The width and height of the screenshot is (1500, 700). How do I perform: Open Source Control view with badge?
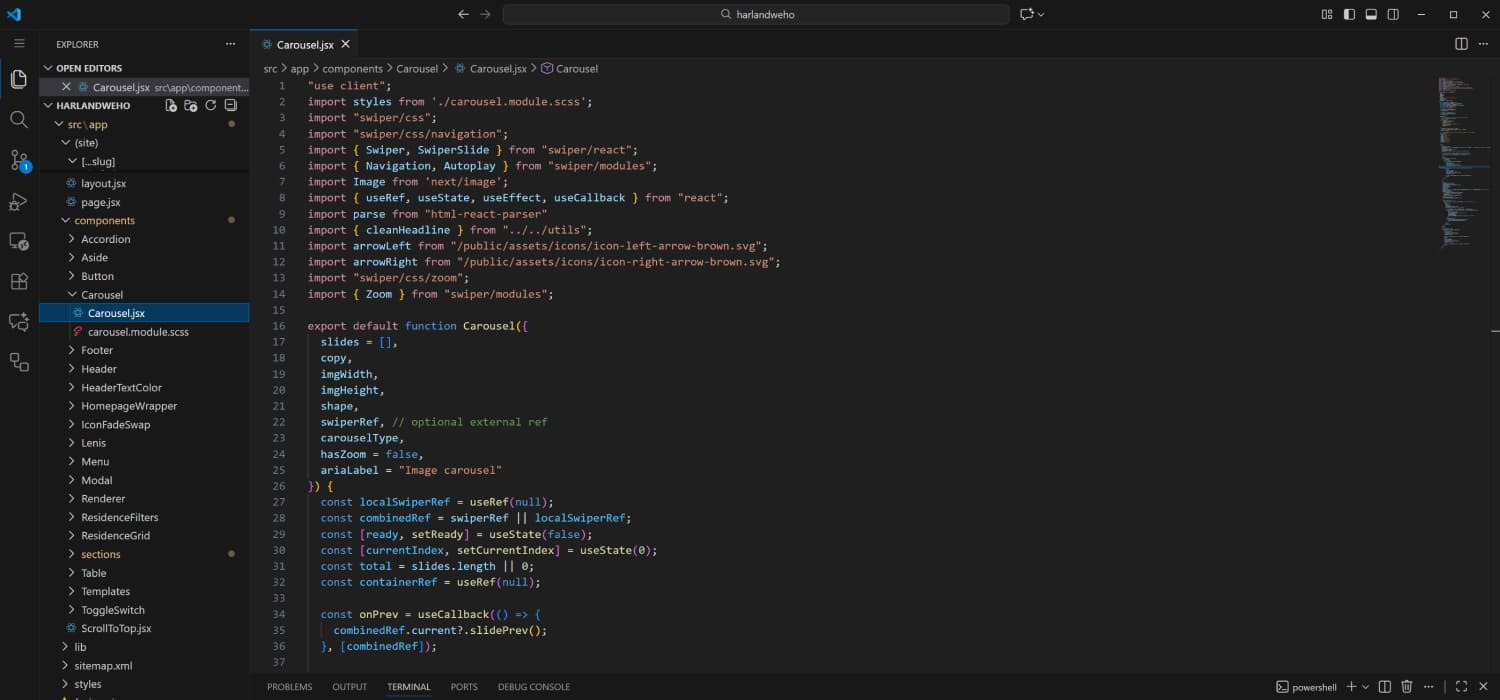point(19,160)
